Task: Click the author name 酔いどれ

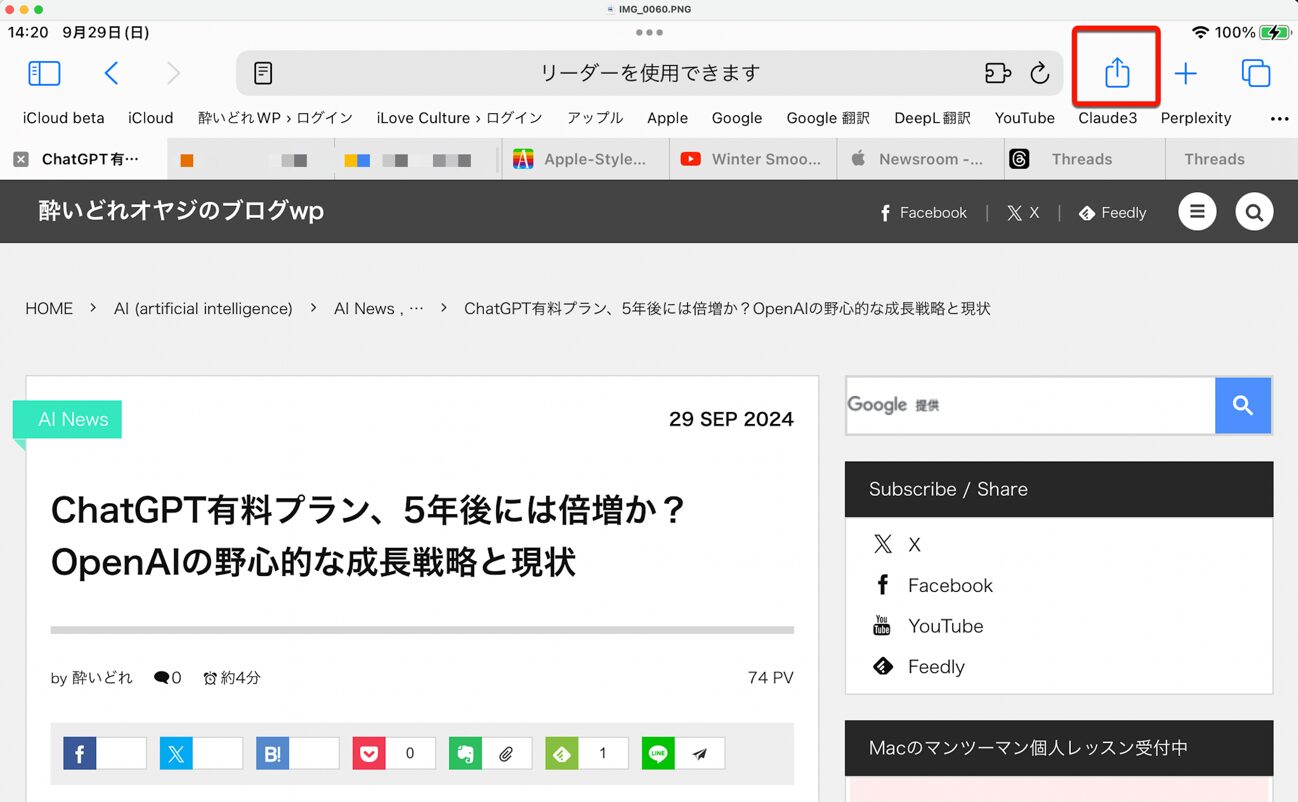Action: 102,678
